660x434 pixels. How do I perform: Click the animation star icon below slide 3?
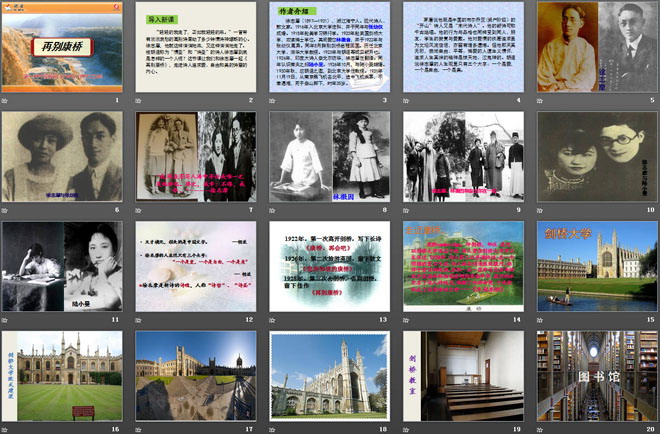coord(274,101)
